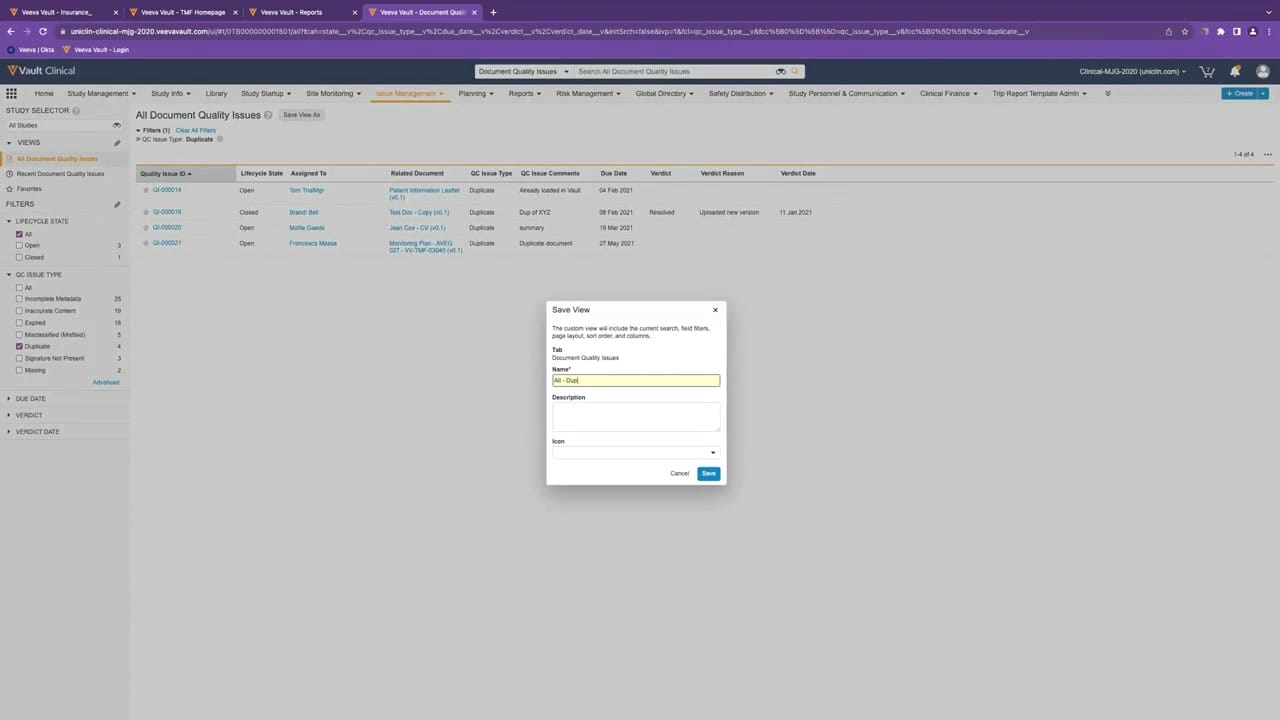Open the Clinical Finance menu
The height and width of the screenshot is (720, 1280).
949,93
